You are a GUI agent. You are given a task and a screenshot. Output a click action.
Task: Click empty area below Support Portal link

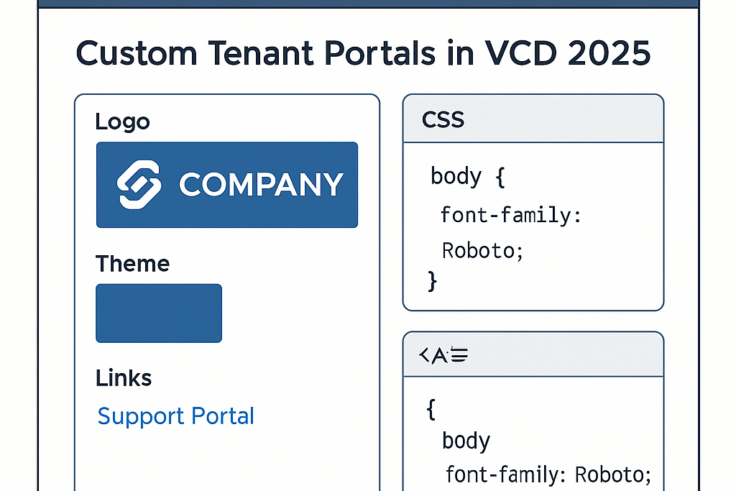(x=227, y=460)
